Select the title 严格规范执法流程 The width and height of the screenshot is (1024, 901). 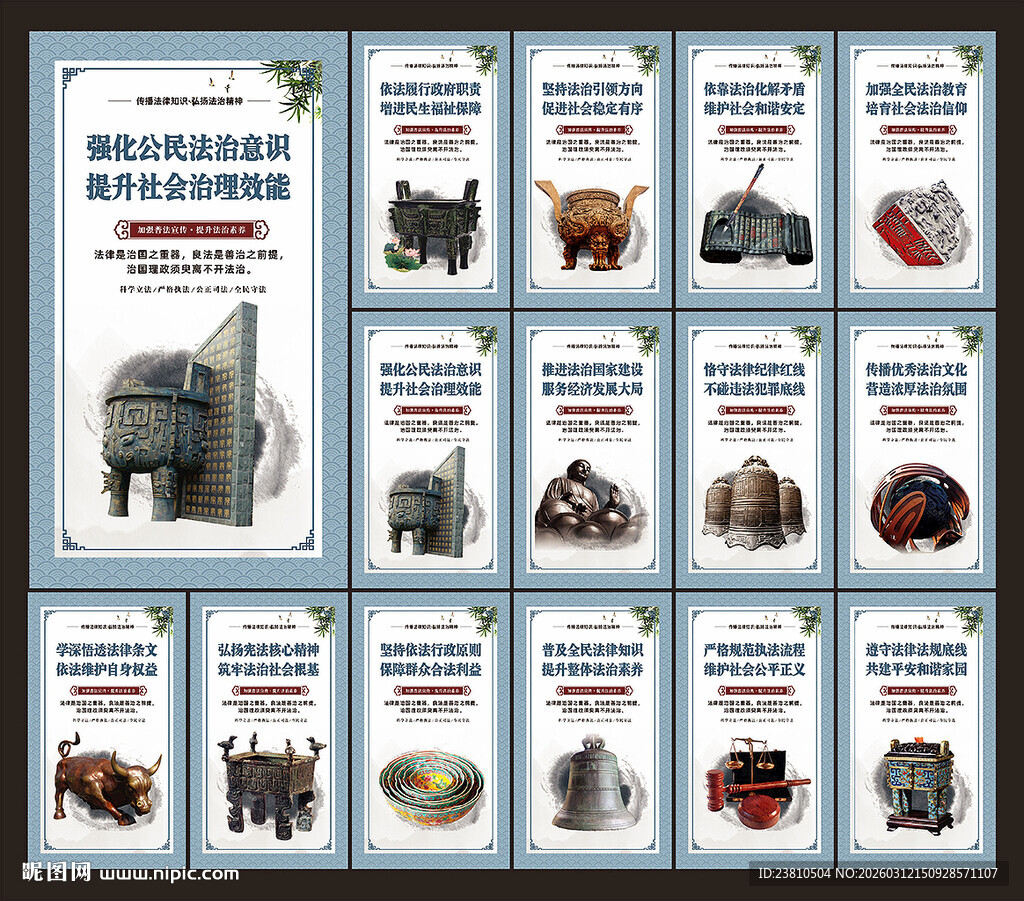click(x=755, y=650)
